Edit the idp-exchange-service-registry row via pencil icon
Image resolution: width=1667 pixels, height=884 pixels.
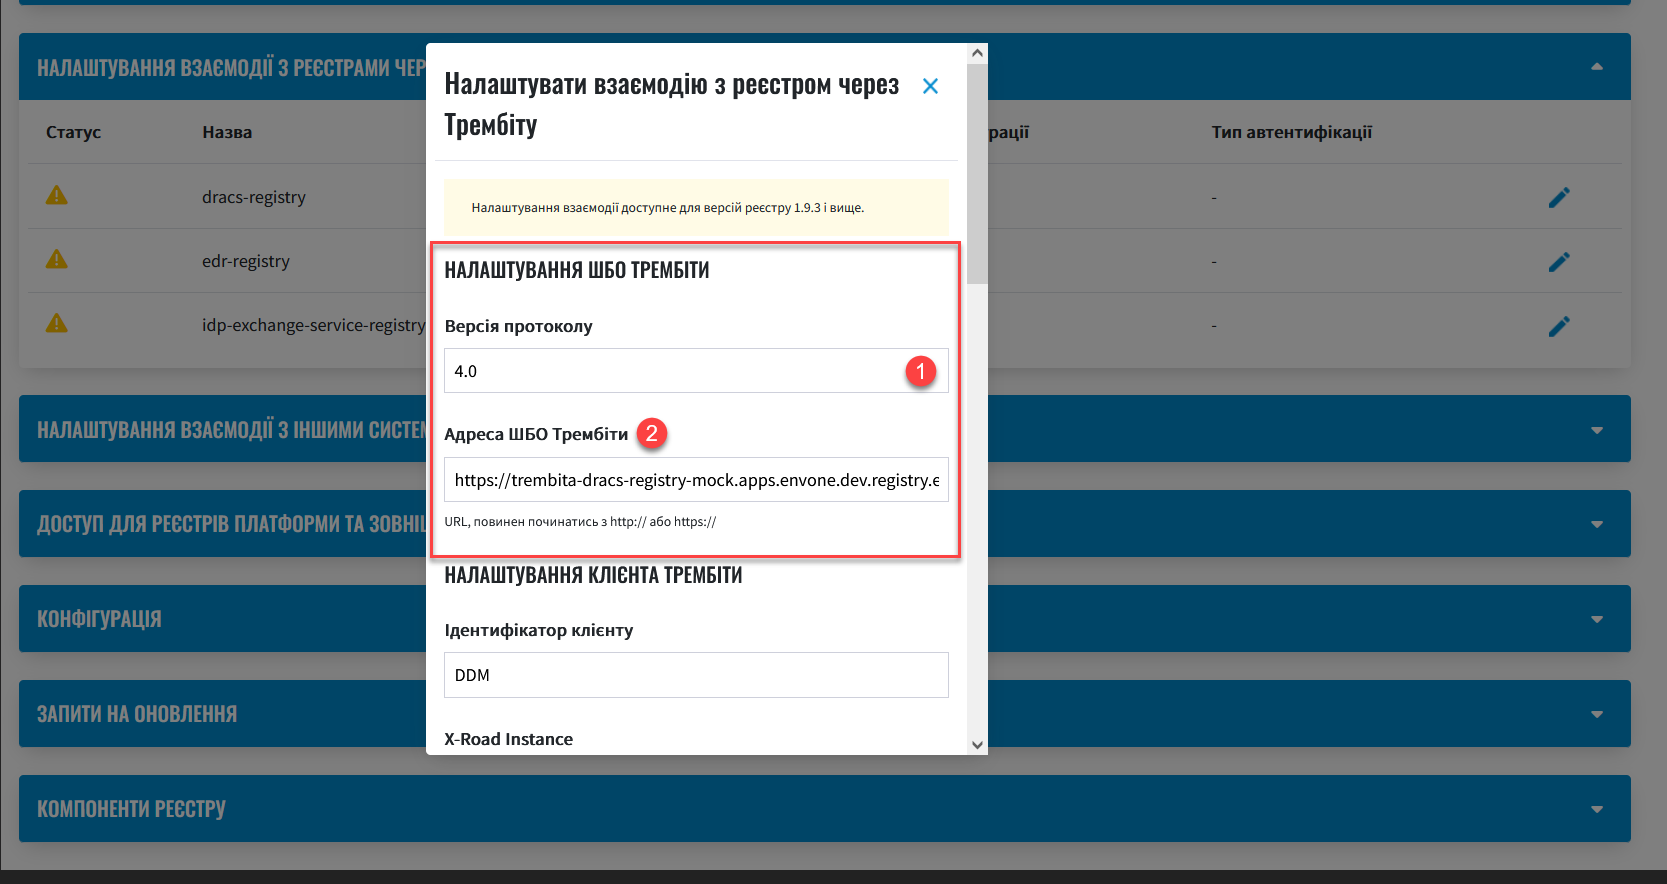point(1559,326)
